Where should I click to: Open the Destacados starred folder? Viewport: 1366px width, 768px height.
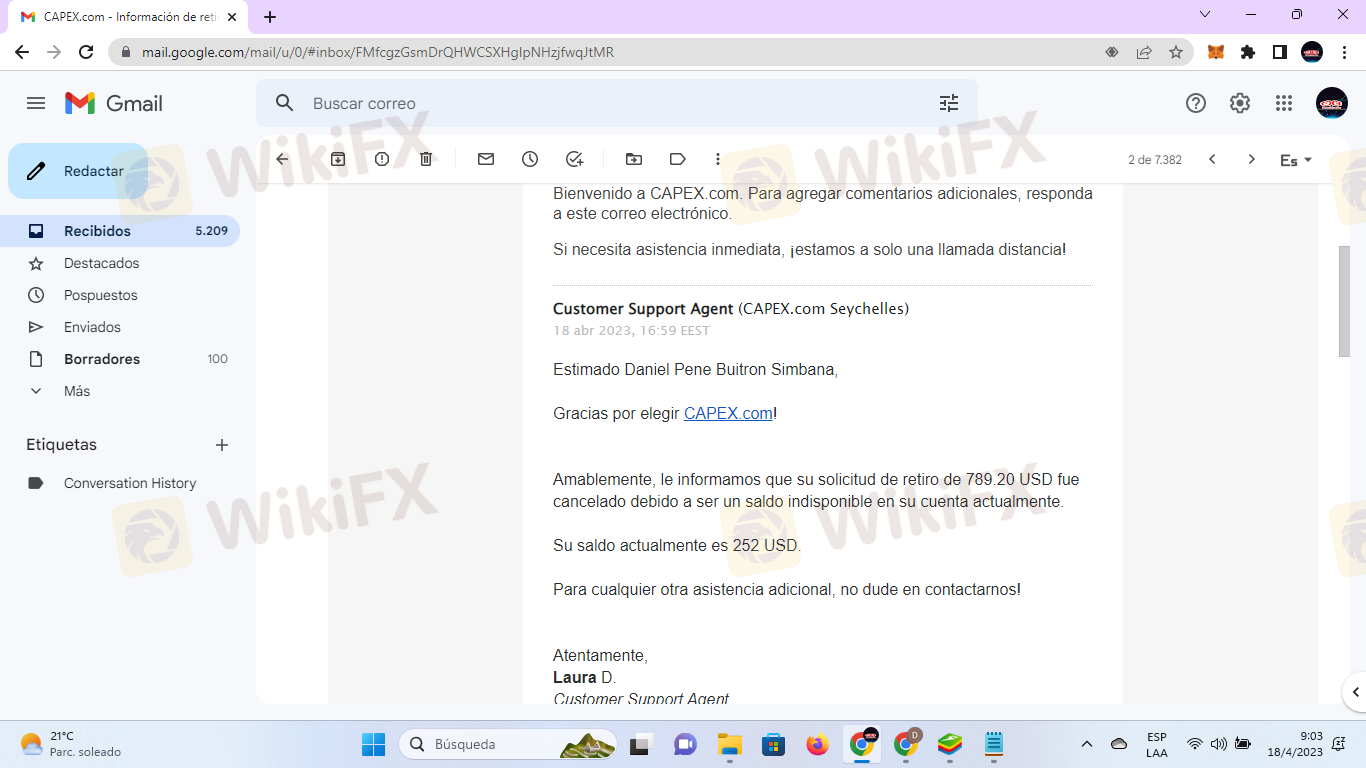(120, 263)
